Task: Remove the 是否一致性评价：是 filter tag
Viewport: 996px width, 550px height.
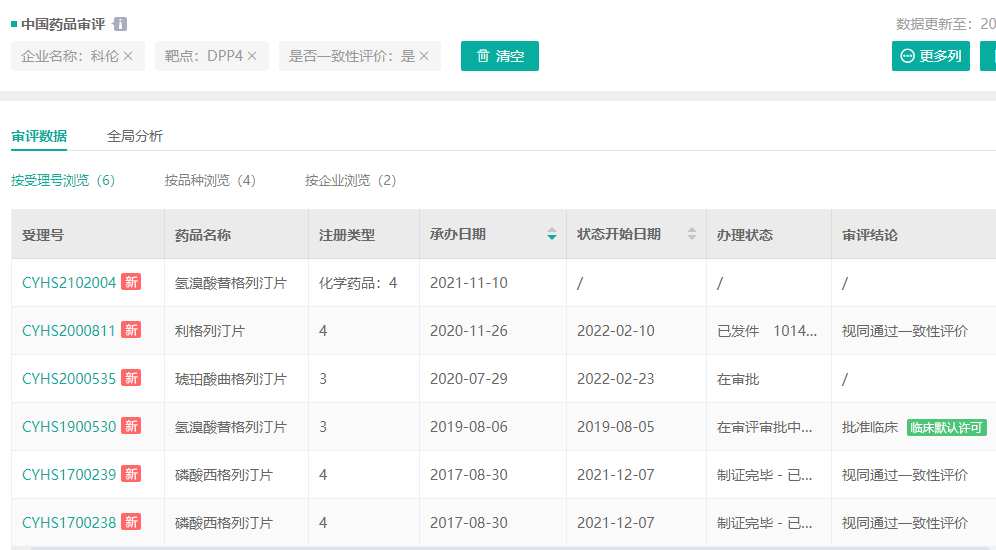Action: point(424,56)
